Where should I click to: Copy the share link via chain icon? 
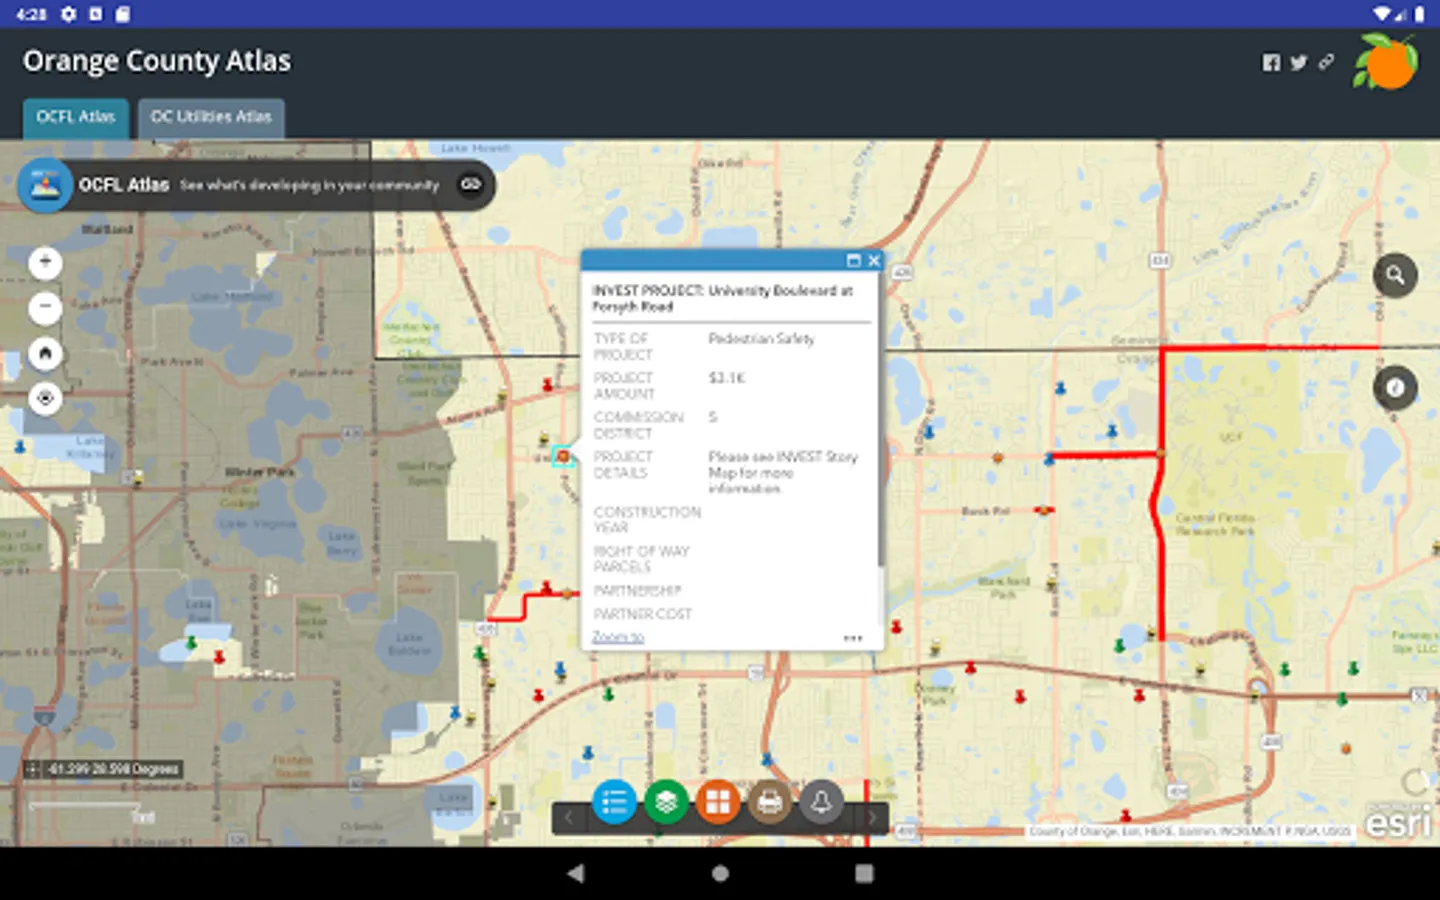click(1326, 62)
